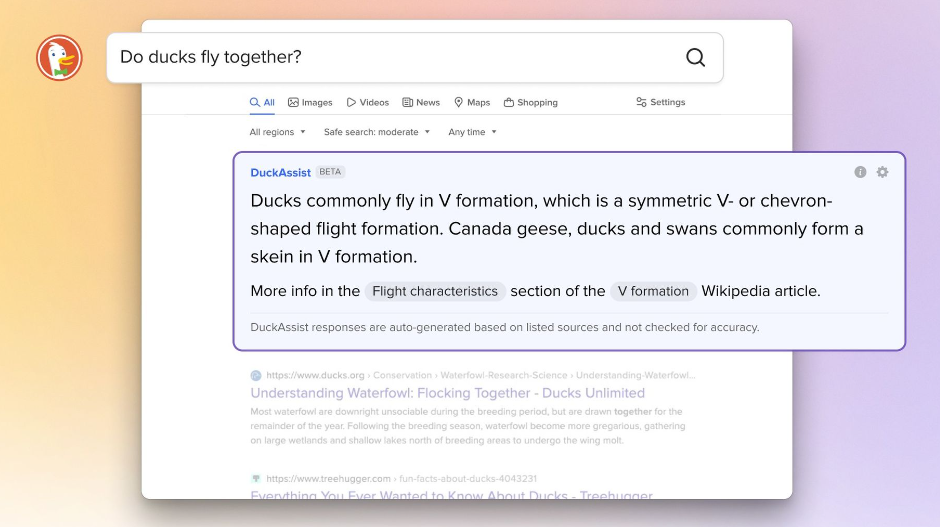
Task: Switch to the Shopping tab
Action: point(531,103)
